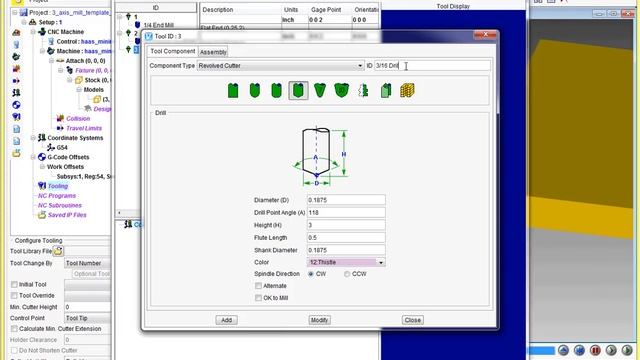This screenshot has height=360, width=640.
Task: Click the Collision icon in the sidebar strip
Action: tap(16, 69)
